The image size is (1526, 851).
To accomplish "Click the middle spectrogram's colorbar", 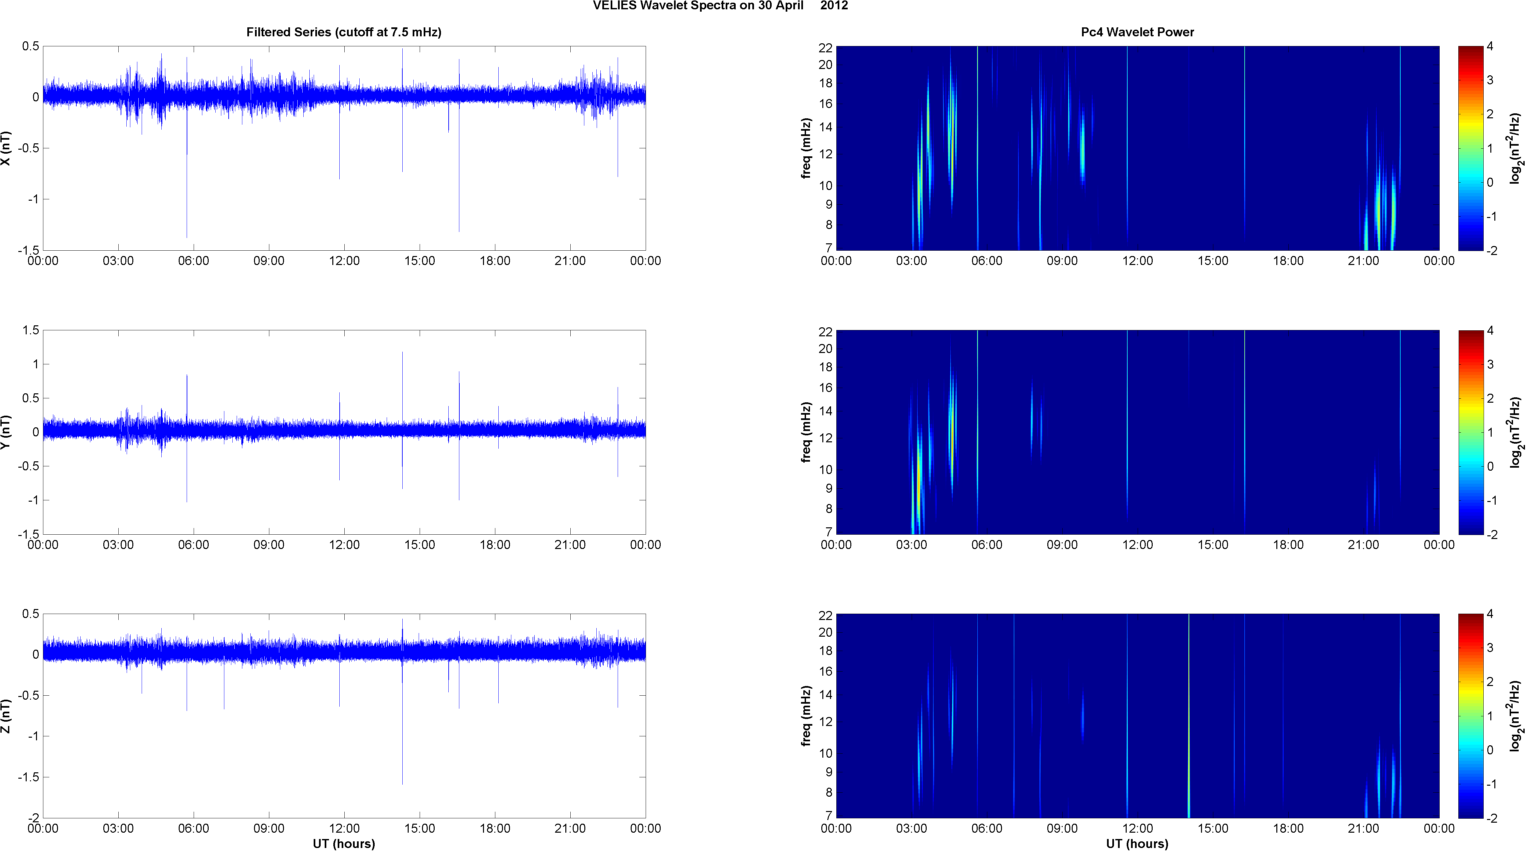I will click(1470, 432).
